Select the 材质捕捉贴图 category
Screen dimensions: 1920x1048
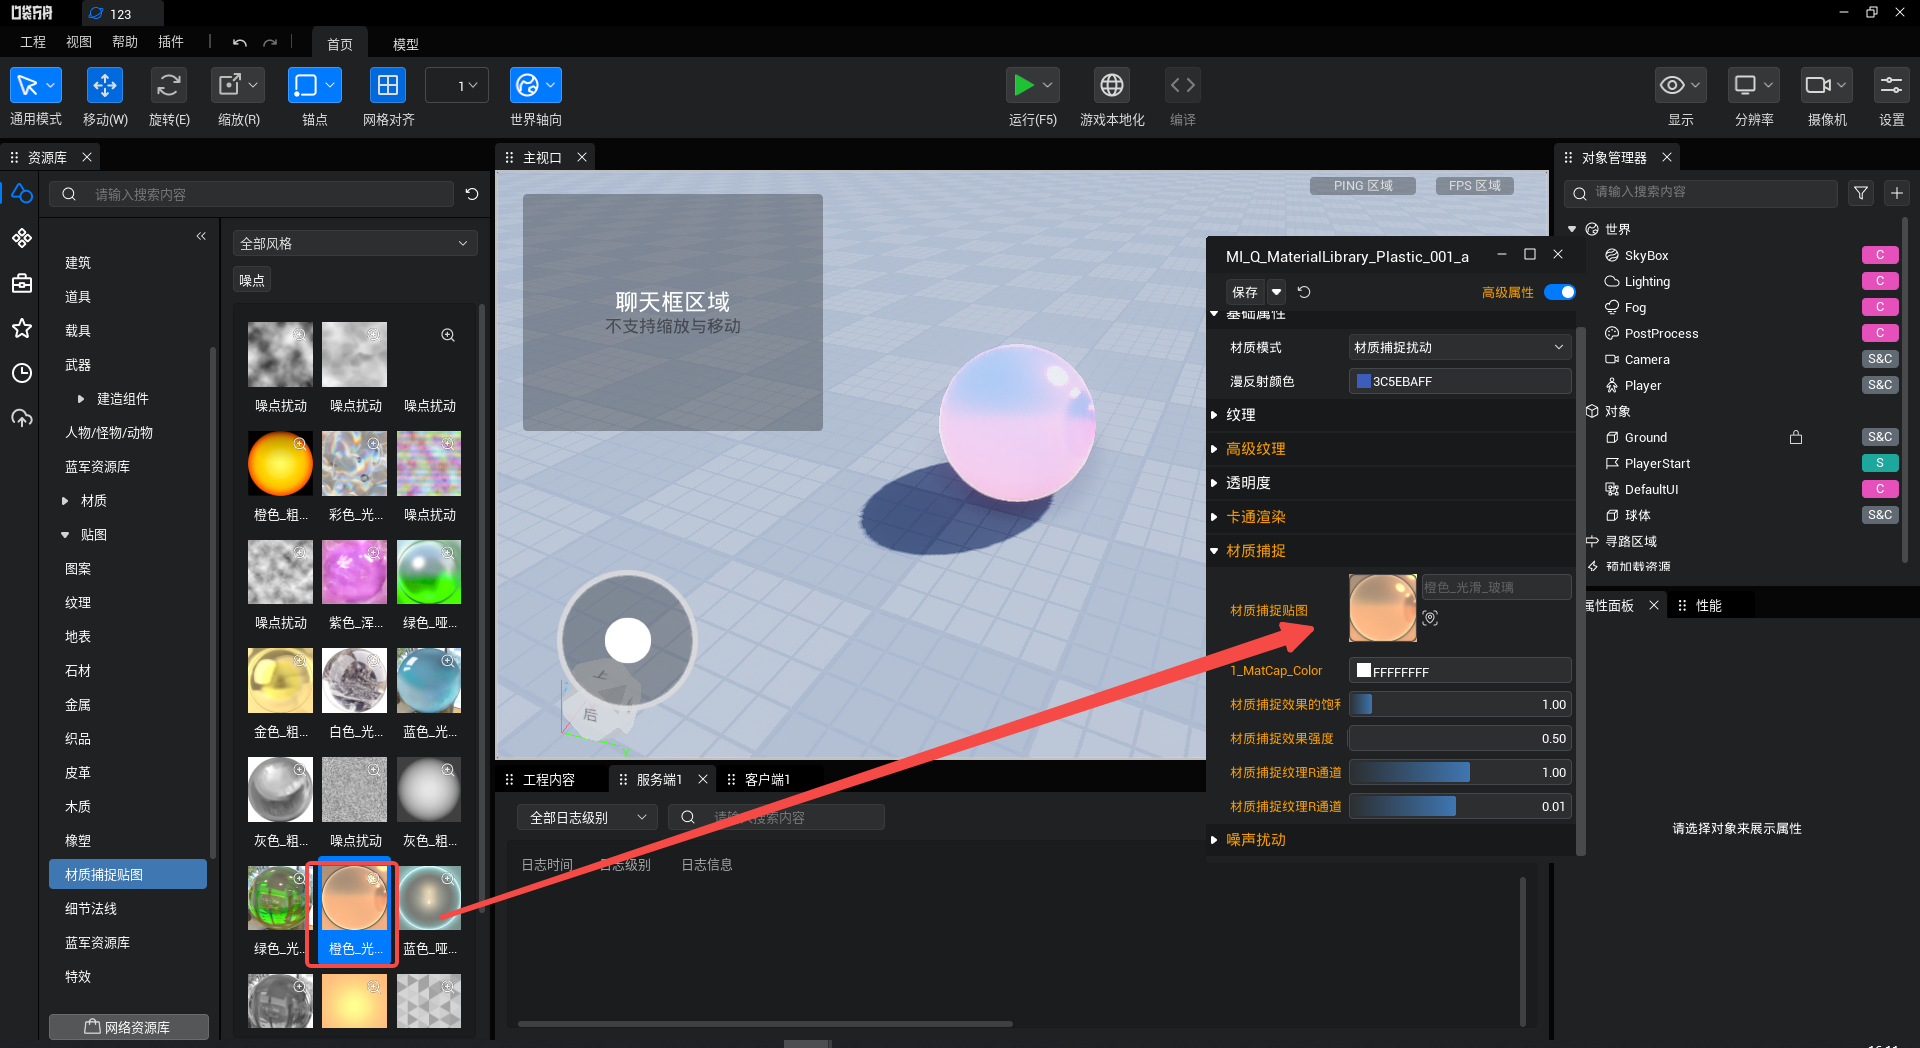(x=128, y=874)
